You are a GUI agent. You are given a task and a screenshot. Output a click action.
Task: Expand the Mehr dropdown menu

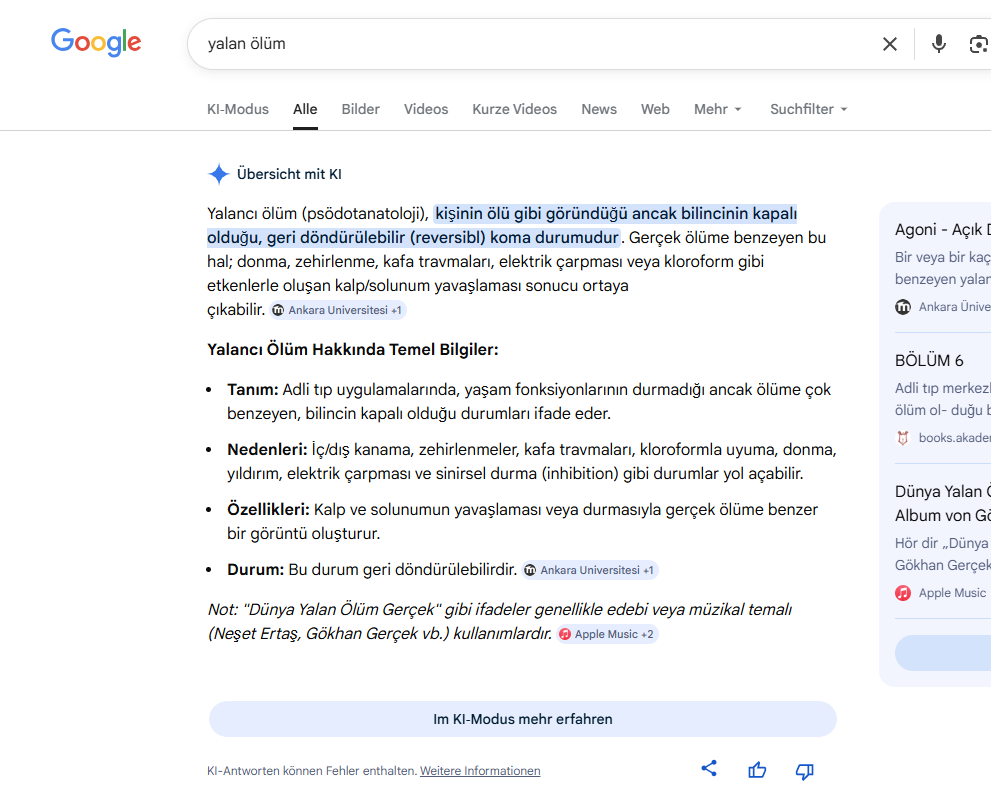tap(718, 109)
